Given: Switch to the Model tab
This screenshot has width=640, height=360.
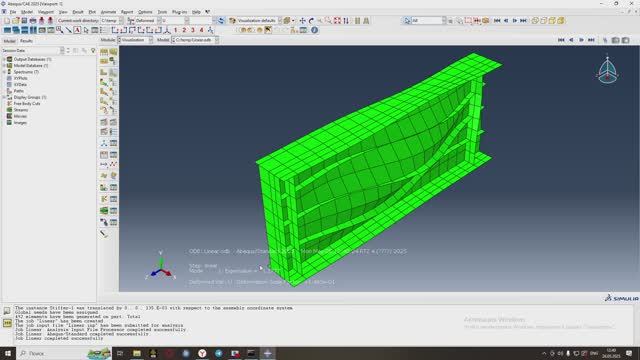Looking at the screenshot, I should coord(9,41).
